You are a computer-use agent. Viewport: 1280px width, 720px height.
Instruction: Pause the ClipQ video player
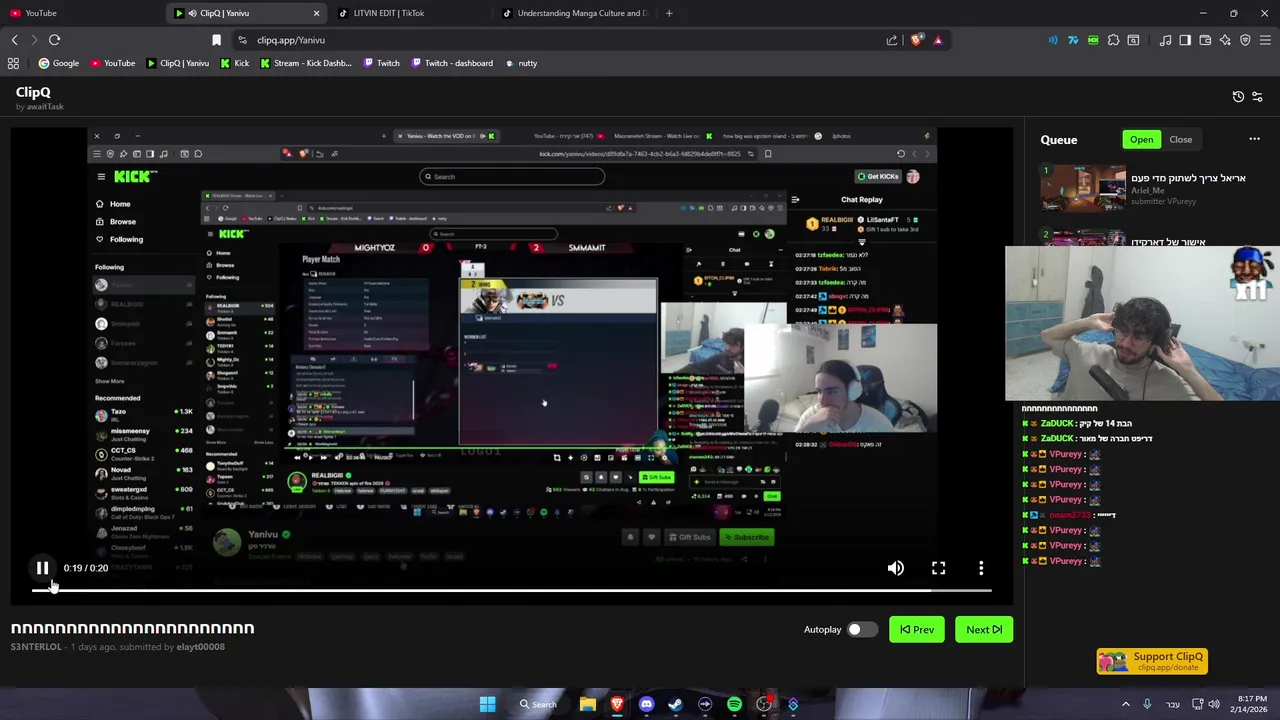(x=42, y=568)
